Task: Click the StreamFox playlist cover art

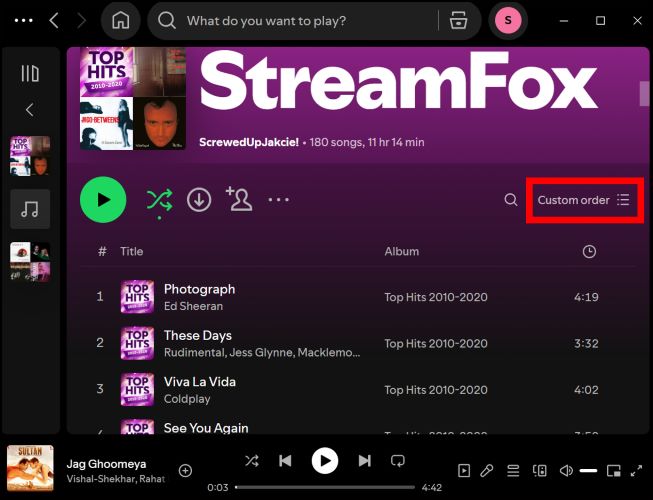Action: click(x=133, y=99)
